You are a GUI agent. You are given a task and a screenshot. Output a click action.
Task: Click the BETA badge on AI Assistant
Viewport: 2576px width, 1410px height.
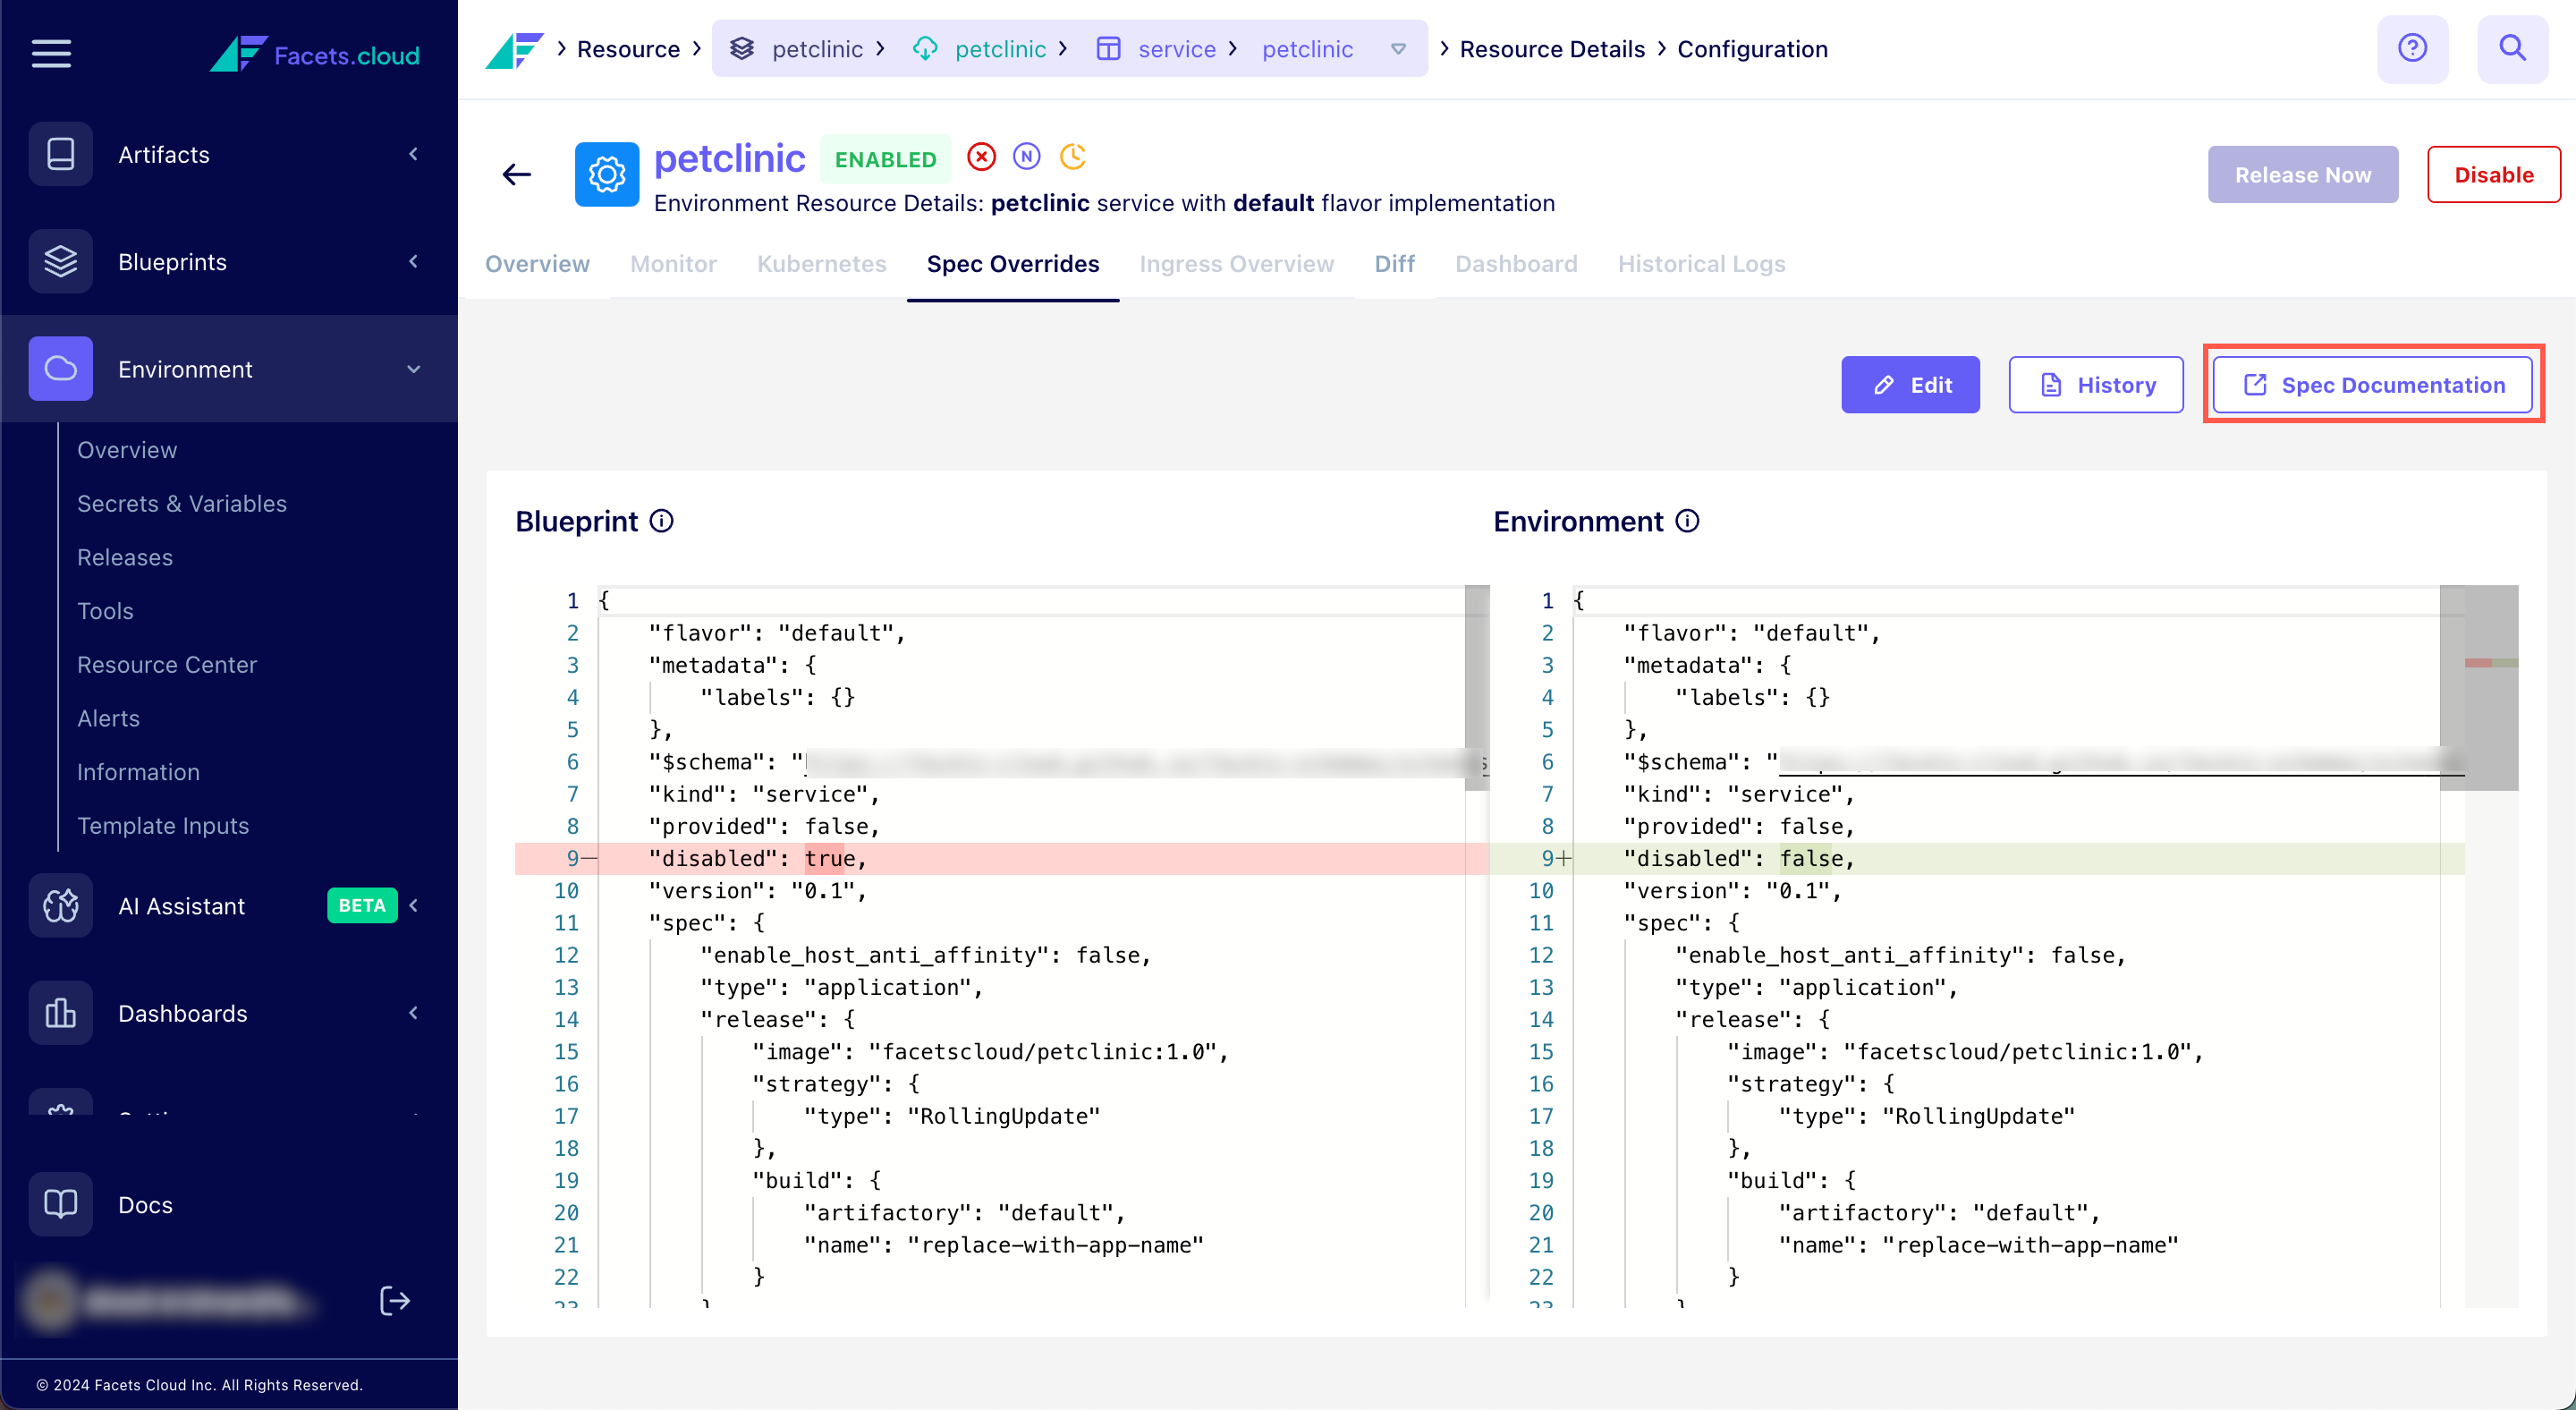click(362, 906)
